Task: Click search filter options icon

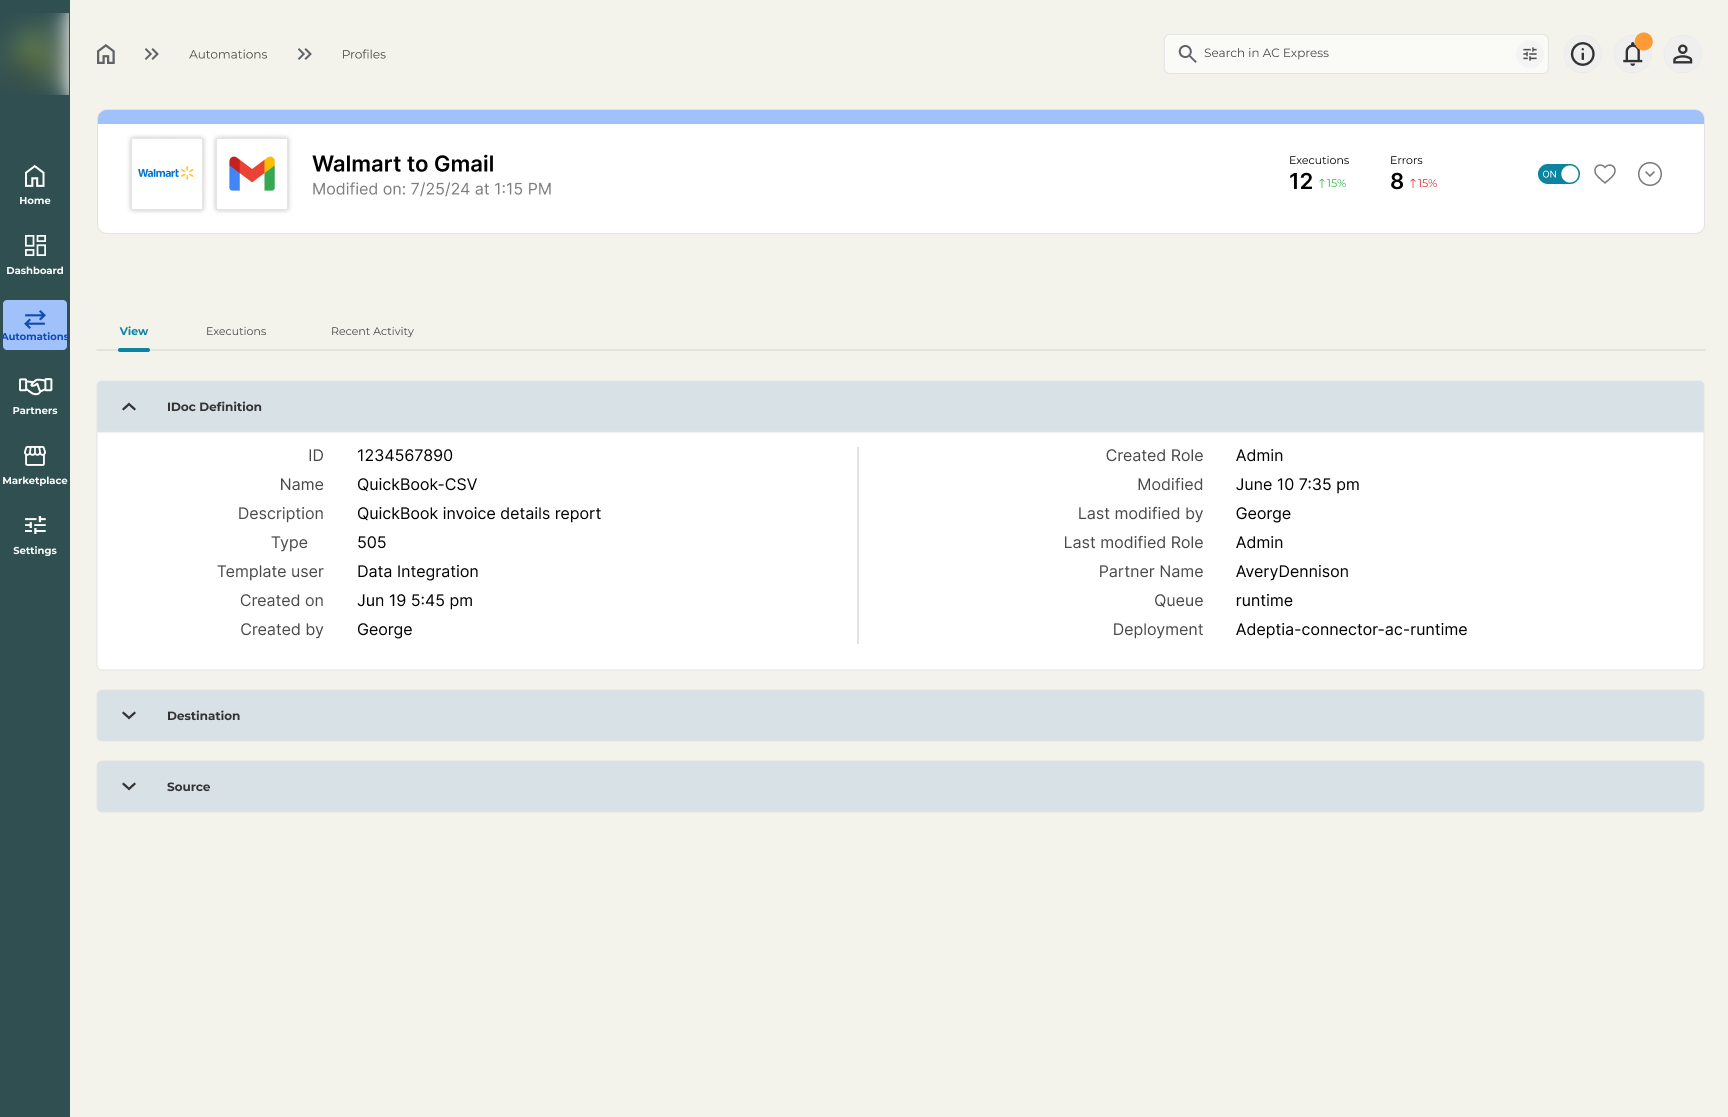Action: [1529, 54]
